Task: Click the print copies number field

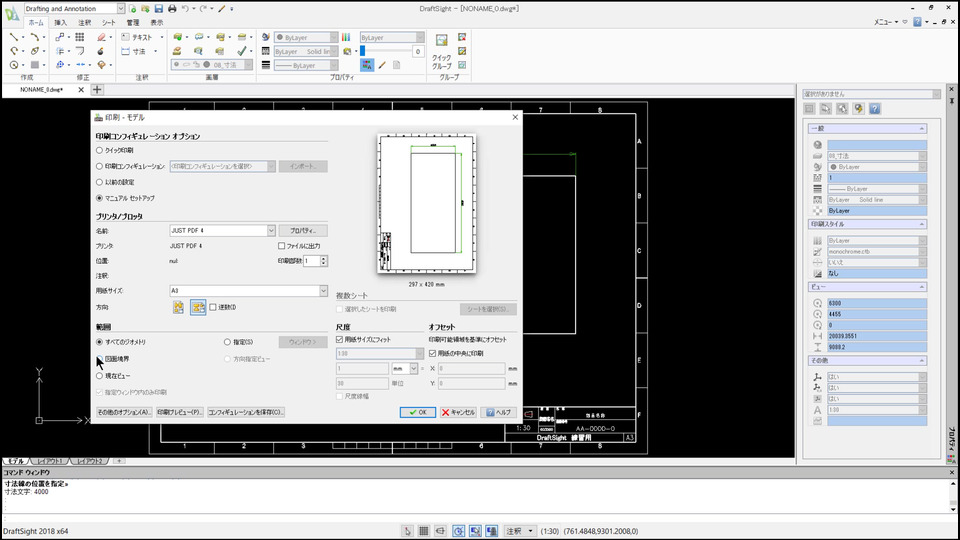Action: point(311,261)
